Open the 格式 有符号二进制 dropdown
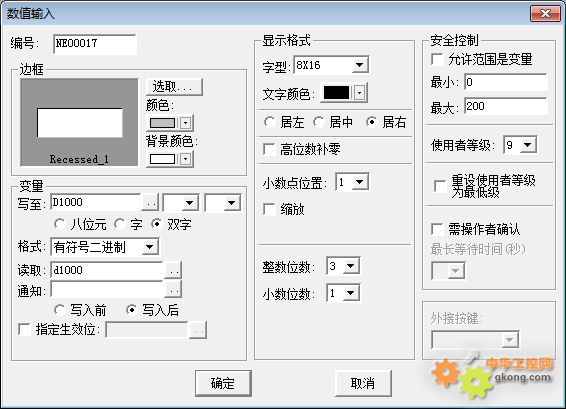 click(x=149, y=247)
